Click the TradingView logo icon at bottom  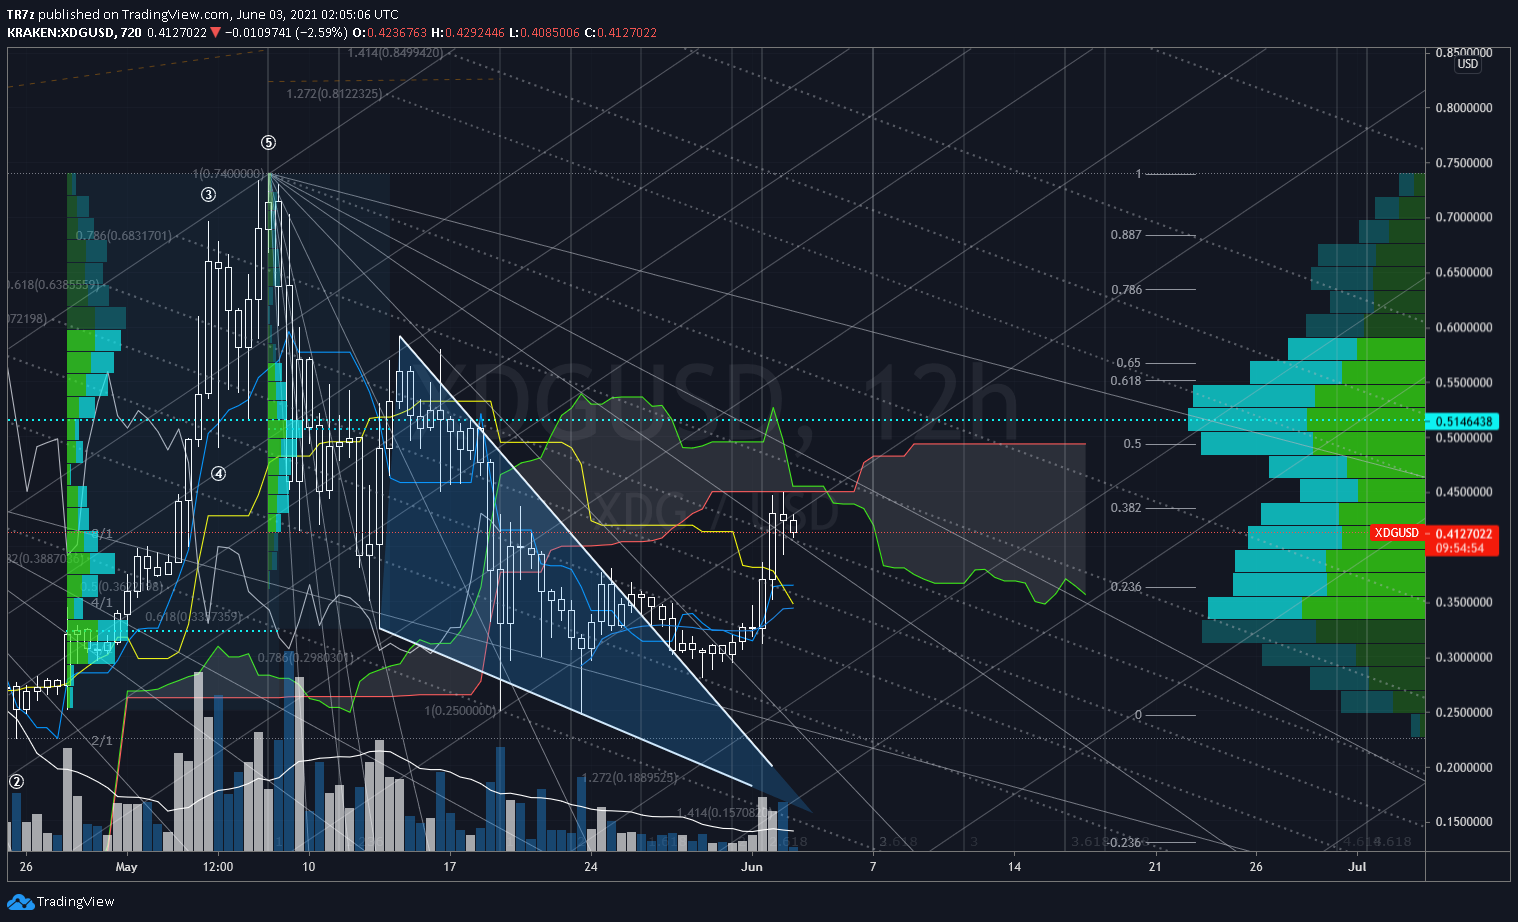[20, 901]
